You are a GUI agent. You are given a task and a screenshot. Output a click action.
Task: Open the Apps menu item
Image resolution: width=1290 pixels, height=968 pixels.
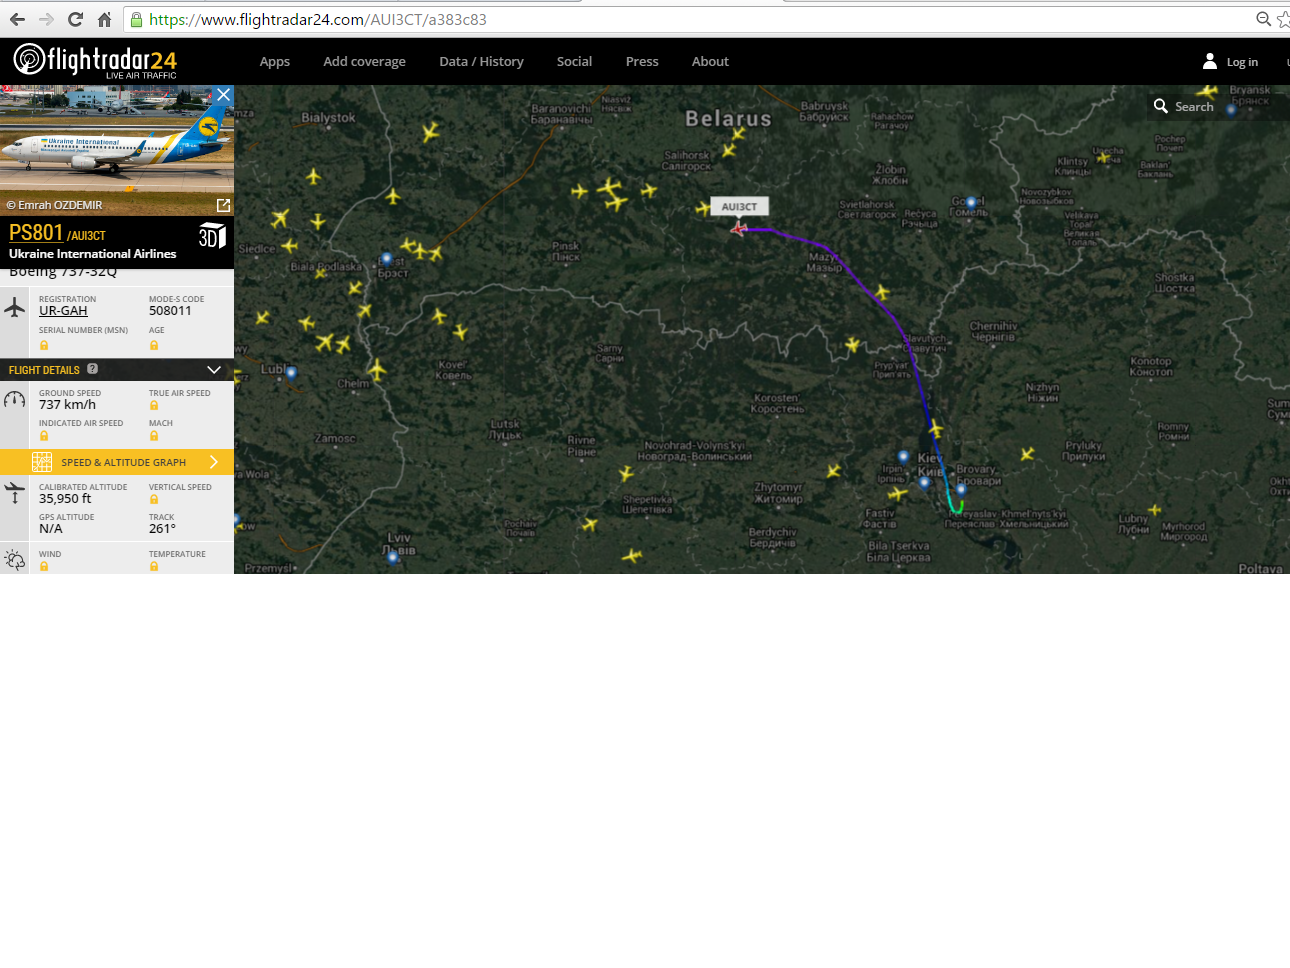[x=275, y=62]
